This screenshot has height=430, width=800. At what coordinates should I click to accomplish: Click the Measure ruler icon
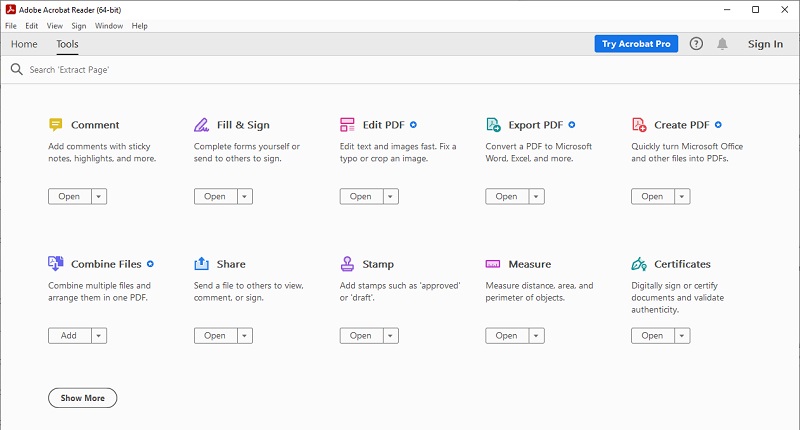coord(493,264)
